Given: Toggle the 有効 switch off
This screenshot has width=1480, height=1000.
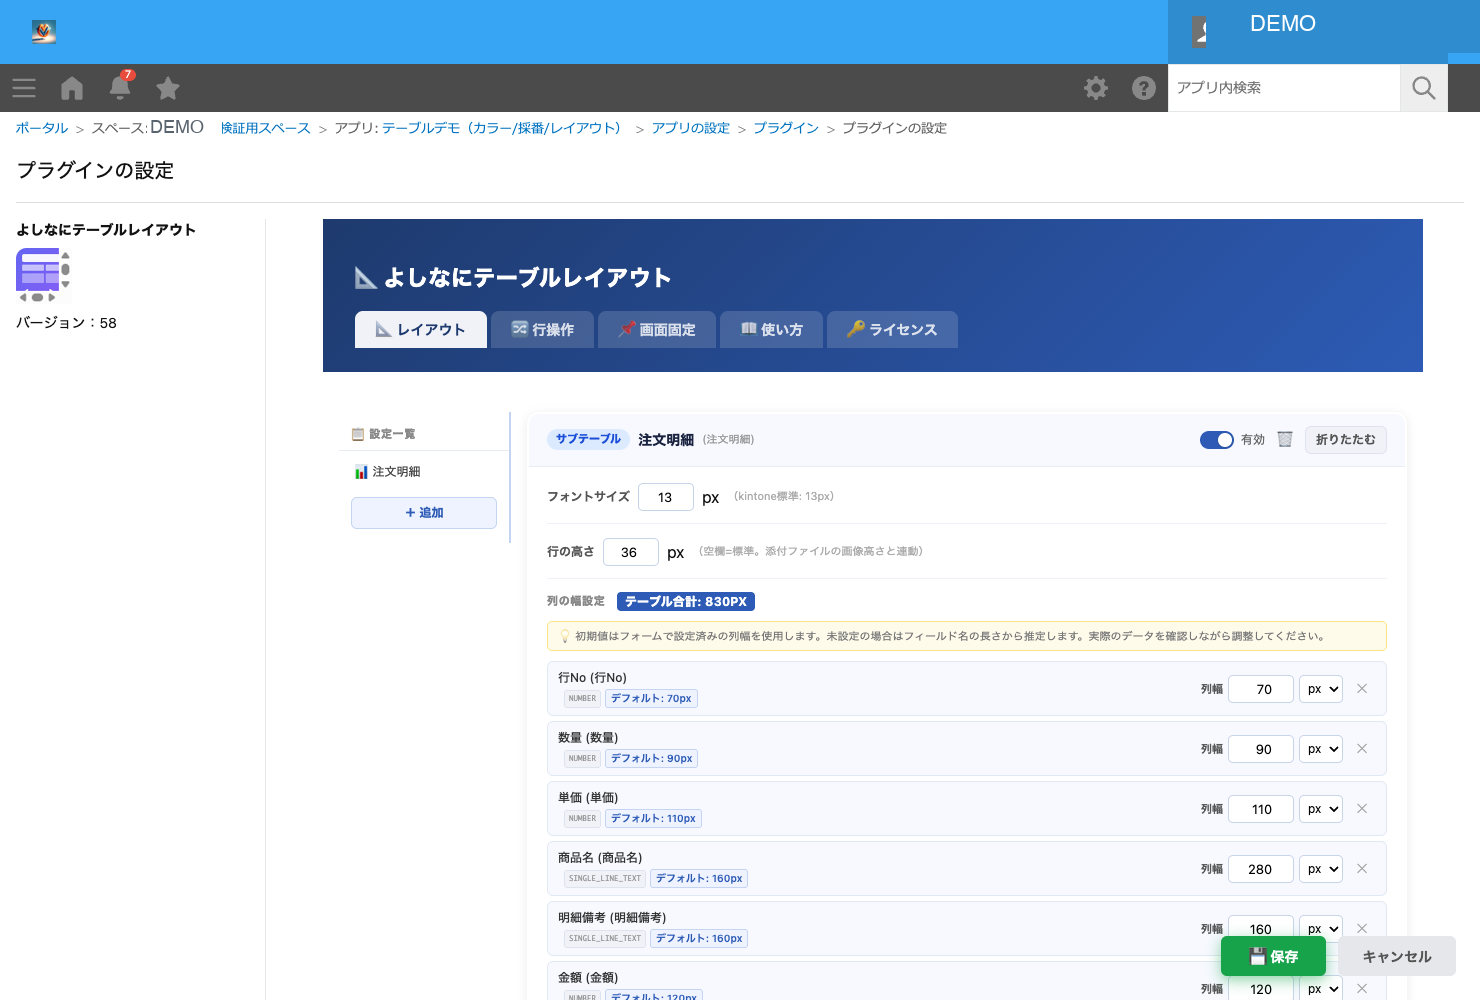Looking at the screenshot, I should pyautogui.click(x=1217, y=440).
